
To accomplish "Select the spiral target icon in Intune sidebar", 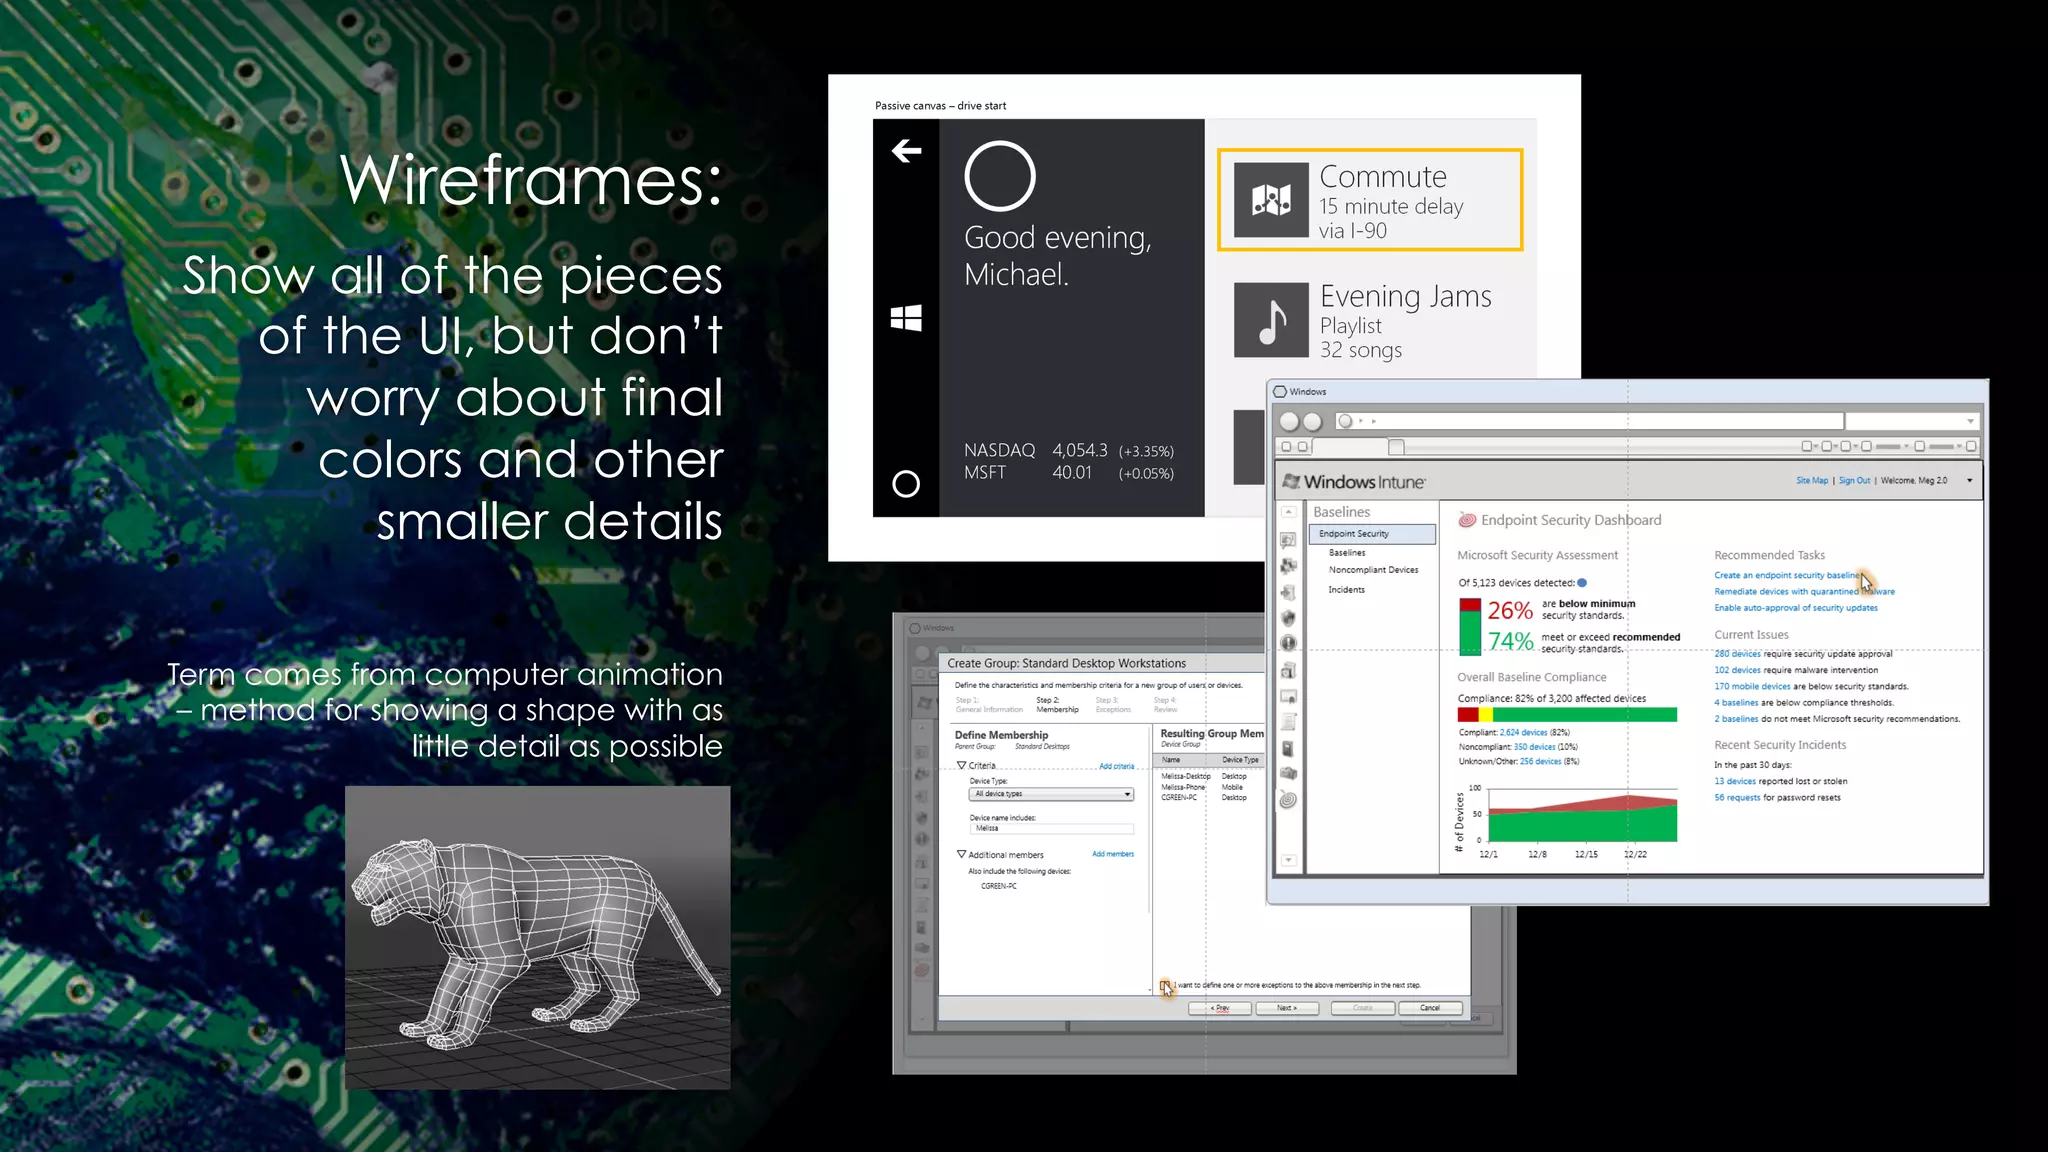I will [1289, 800].
